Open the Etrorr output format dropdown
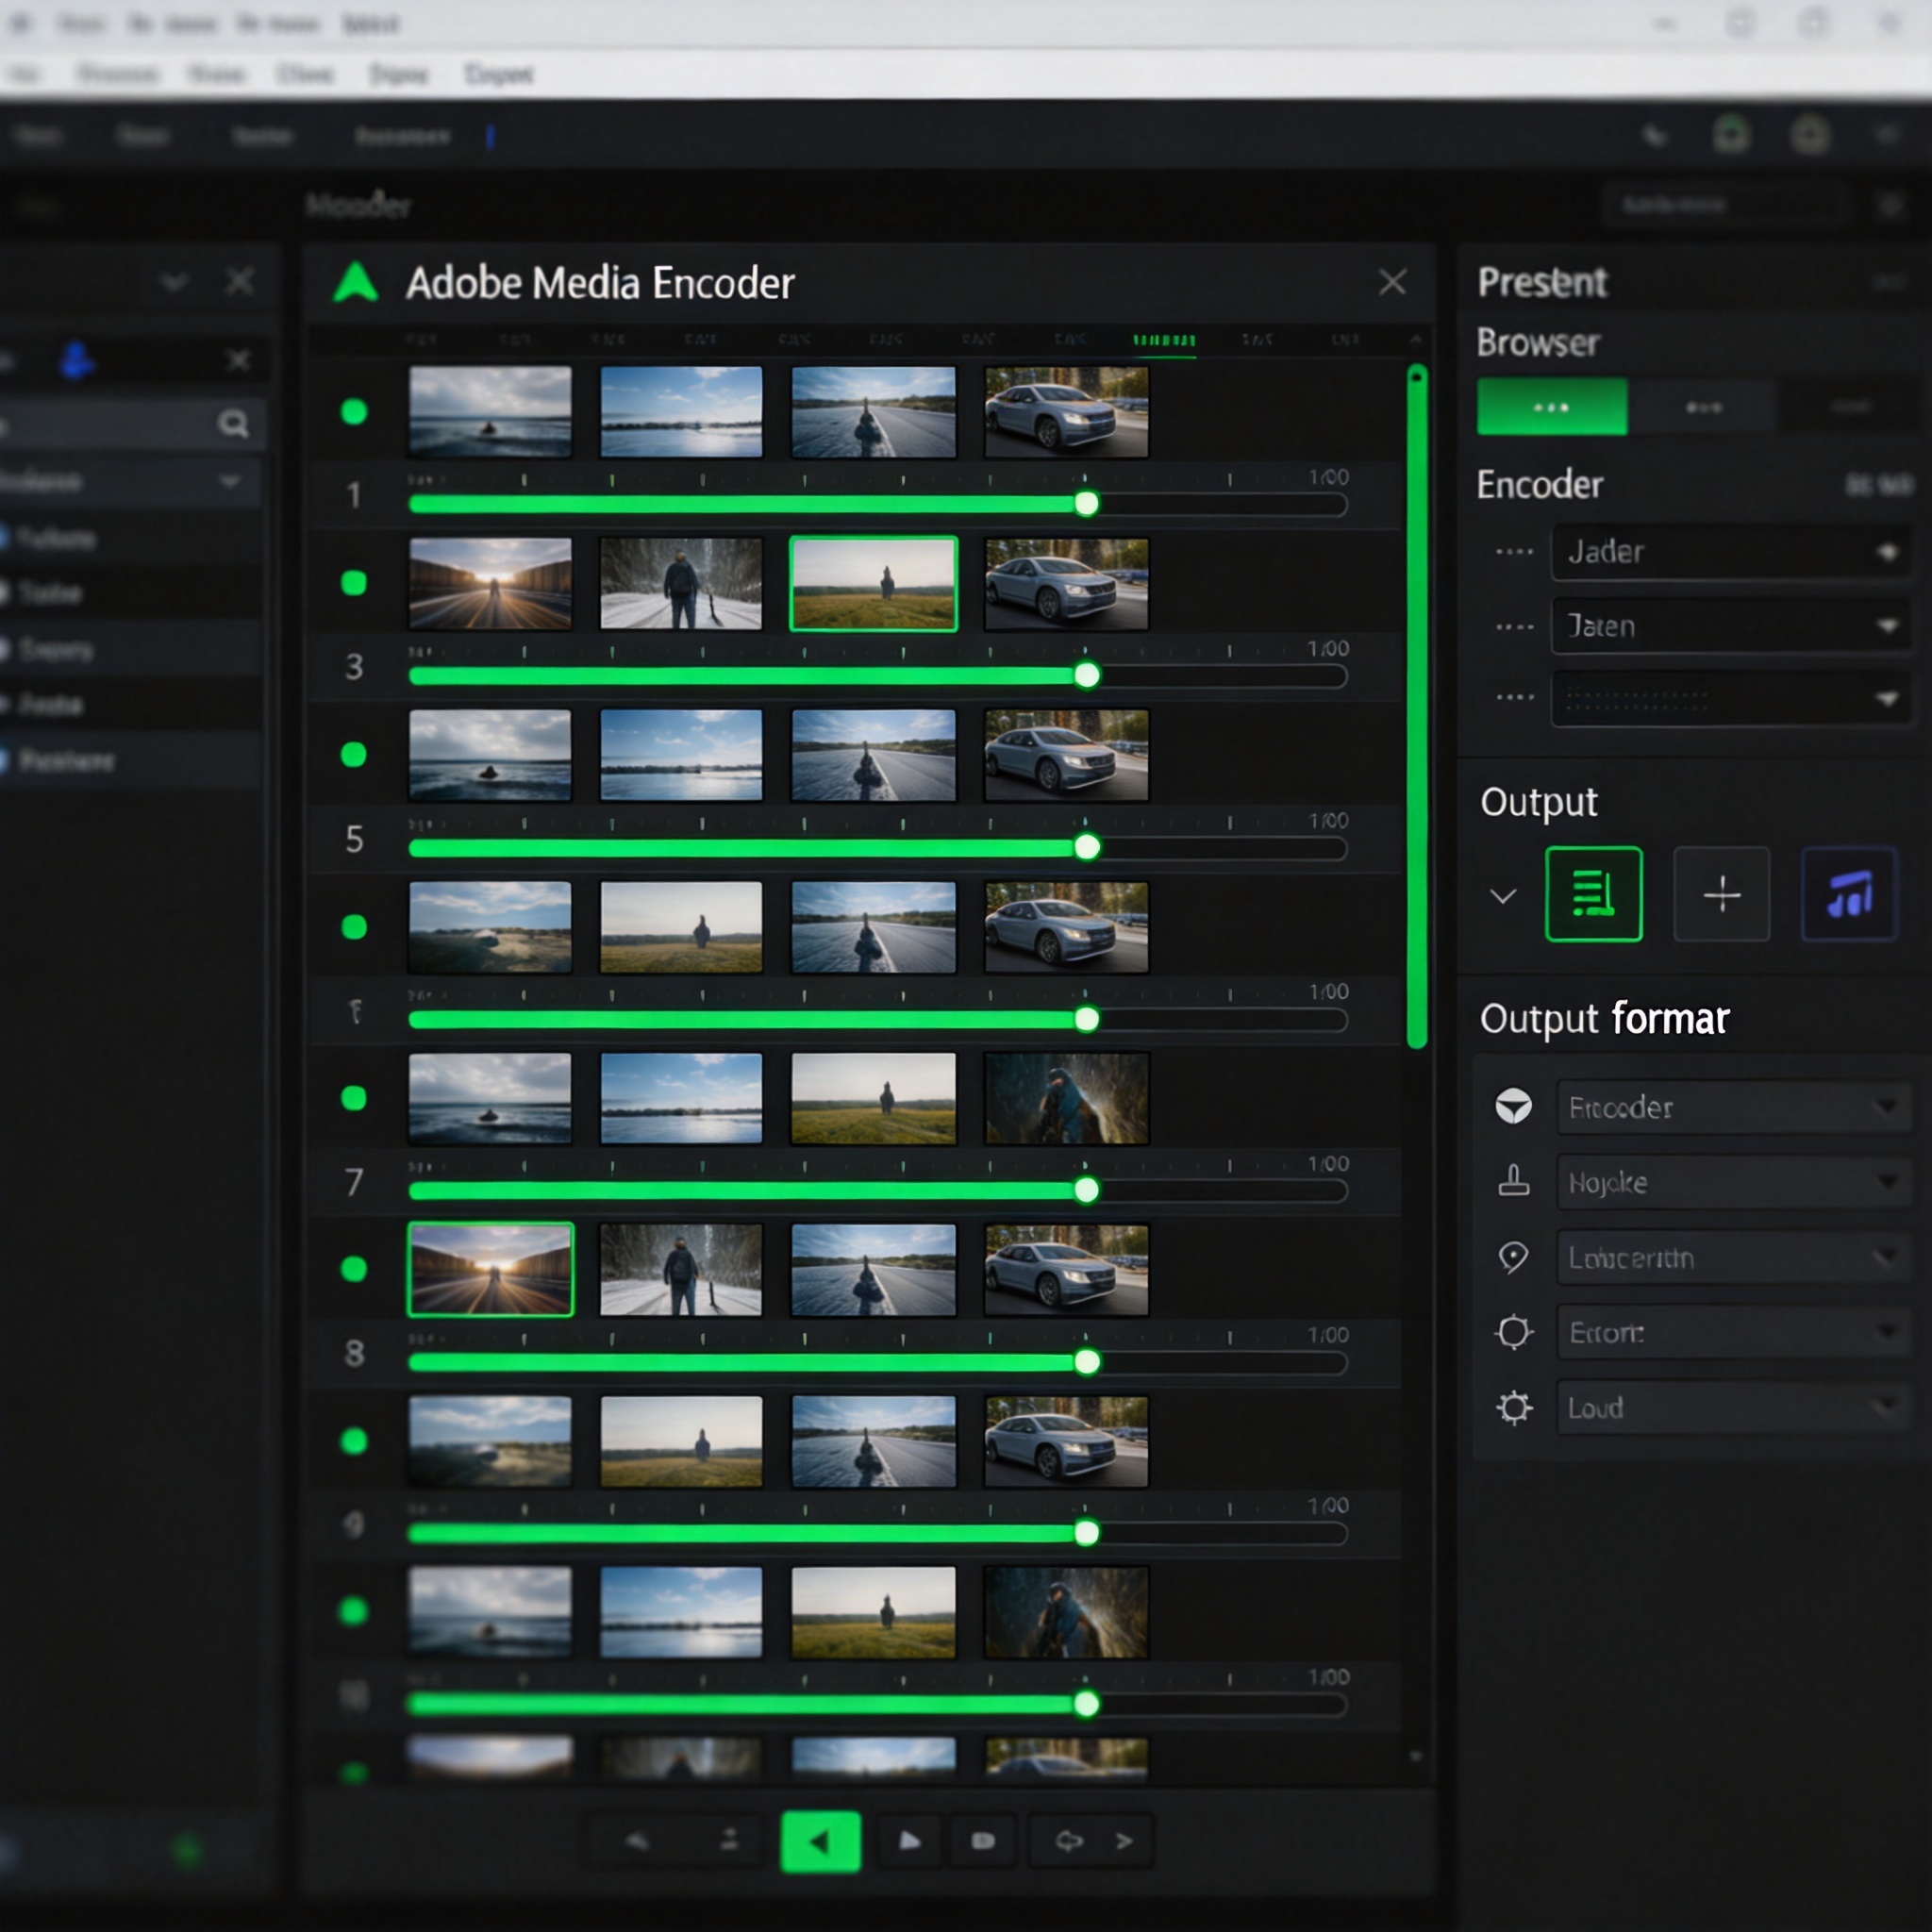 [x=1733, y=1332]
